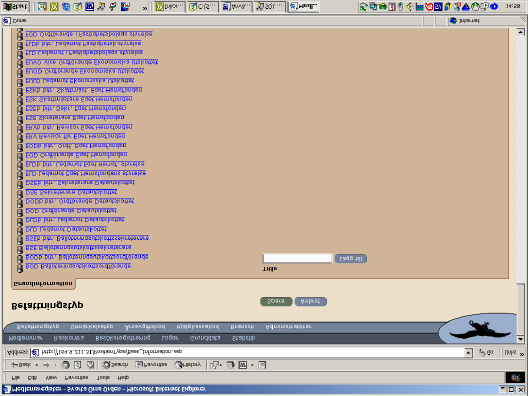Click the Back navigation button
528x396 pixels.
20,365
